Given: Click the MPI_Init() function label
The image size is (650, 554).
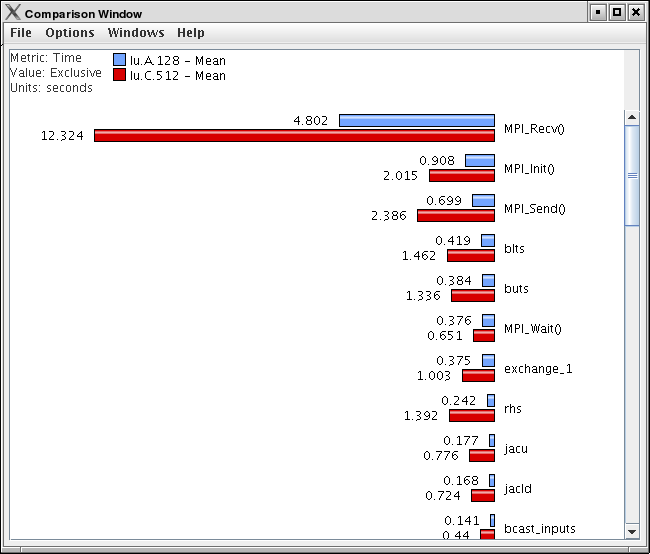Looking at the screenshot, I should click(x=529, y=169).
